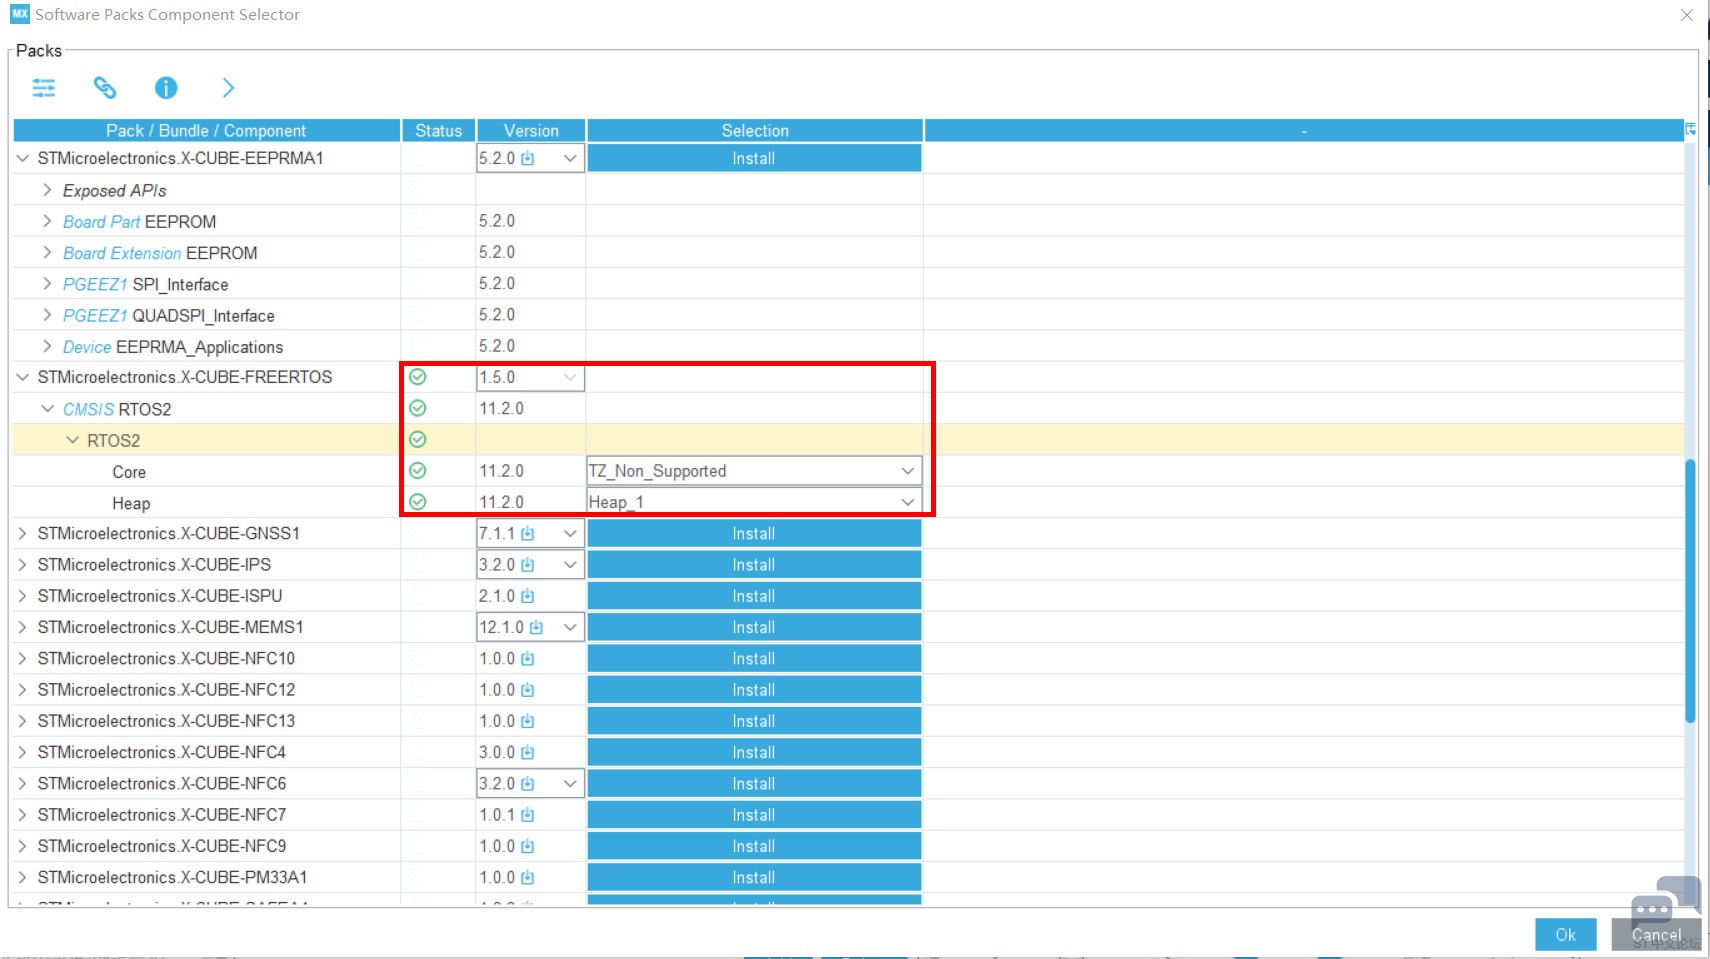
Task: Click the download icon beside X-CUBE-ISPU version 2.1.0
Action: pyautogui.click(x=527, y=596)
